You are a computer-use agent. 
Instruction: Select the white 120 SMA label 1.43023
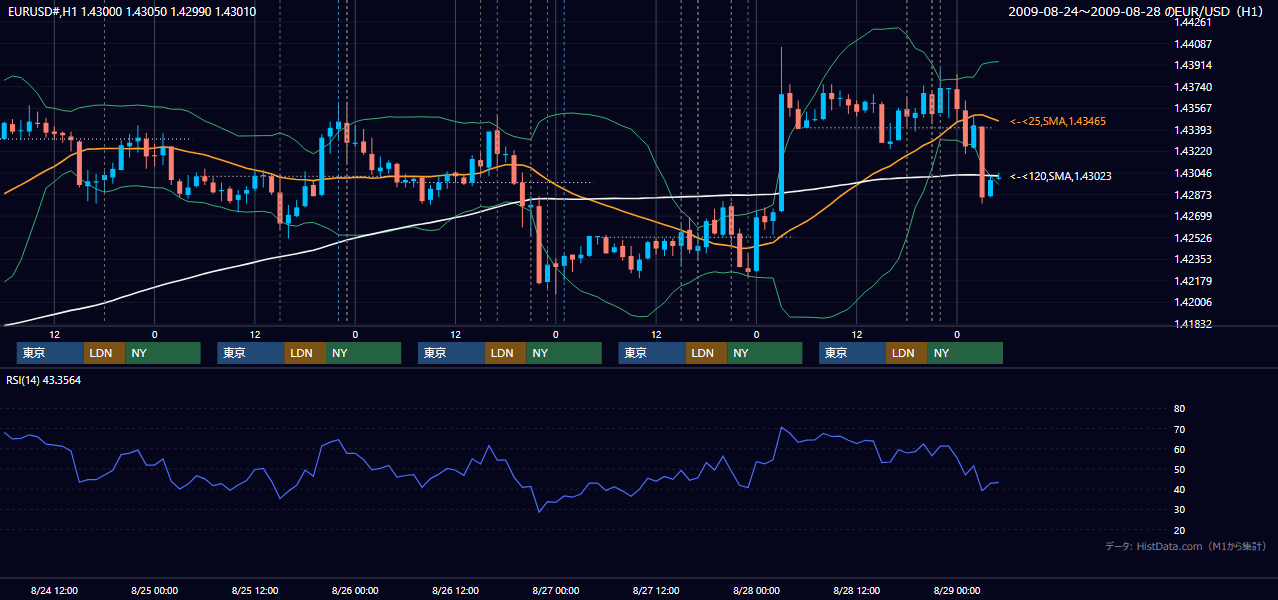tap(1061, 176)
